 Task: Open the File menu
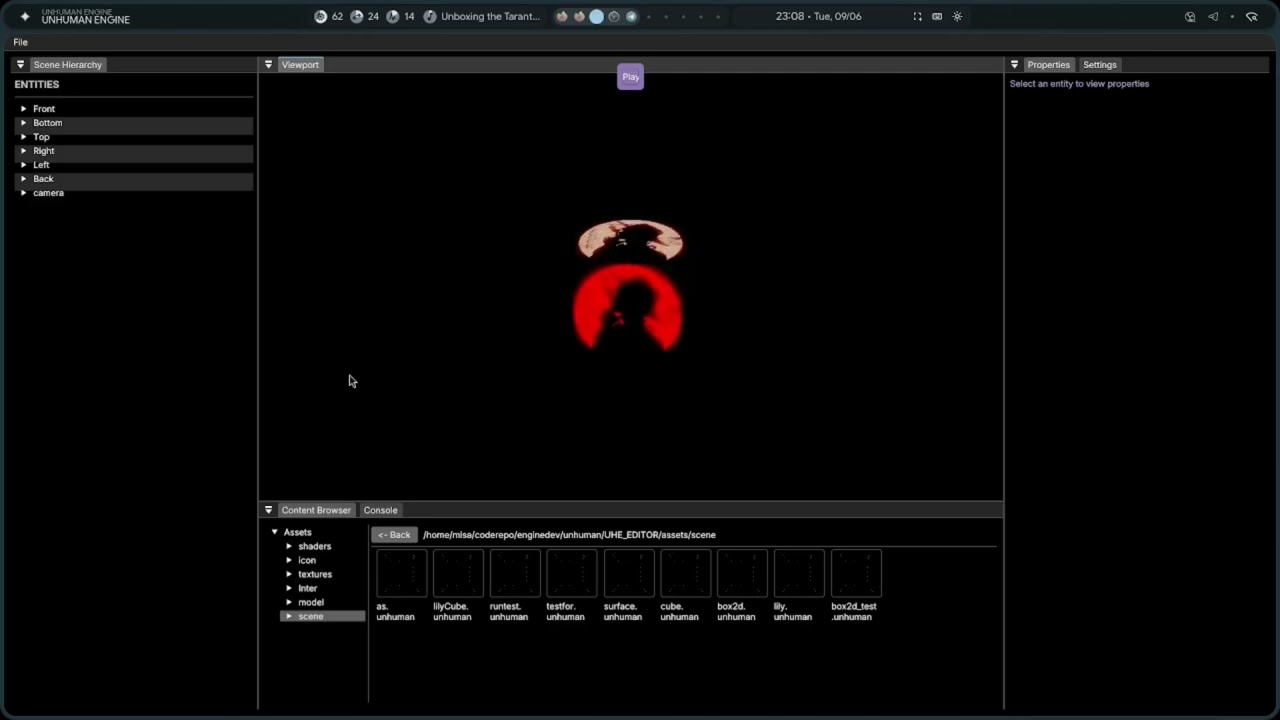20,42
